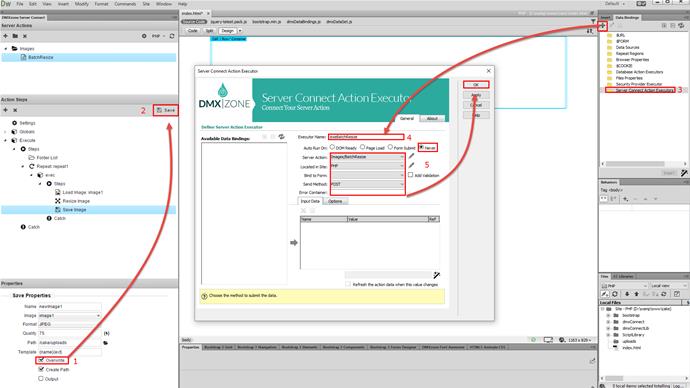This screenshot has width=690, height=388.
Task: Open the Modify menu
Action: pyautogui.click(x=82, y=4)
